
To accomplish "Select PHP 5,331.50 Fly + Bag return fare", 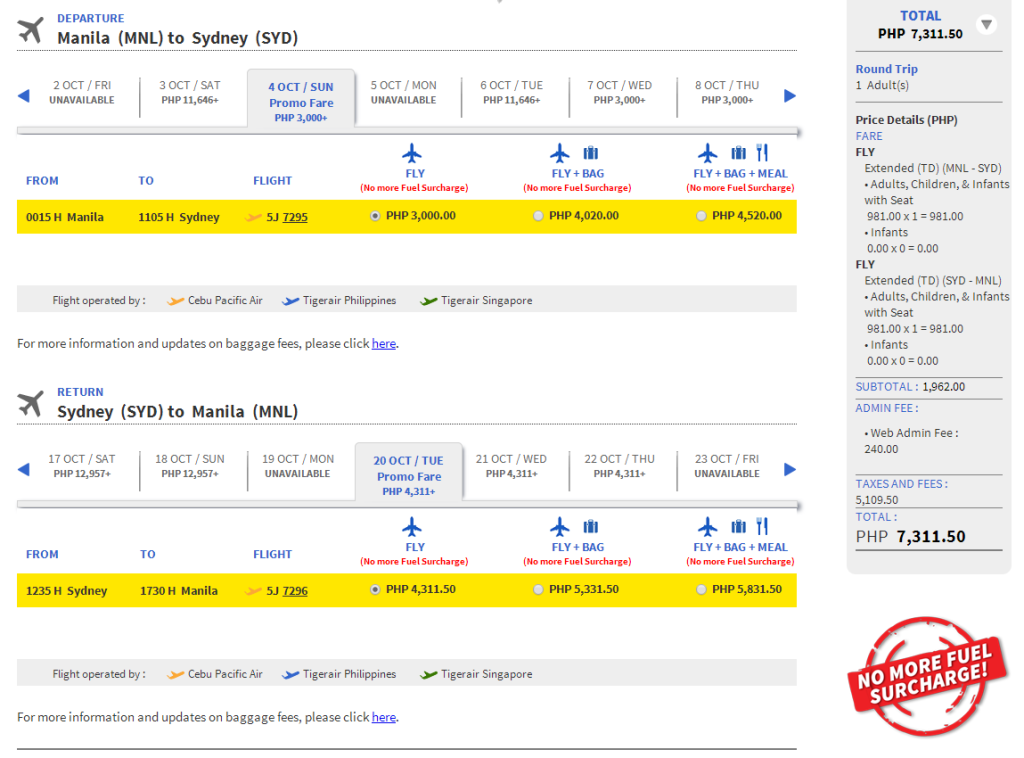I will [x=538, y=590].
